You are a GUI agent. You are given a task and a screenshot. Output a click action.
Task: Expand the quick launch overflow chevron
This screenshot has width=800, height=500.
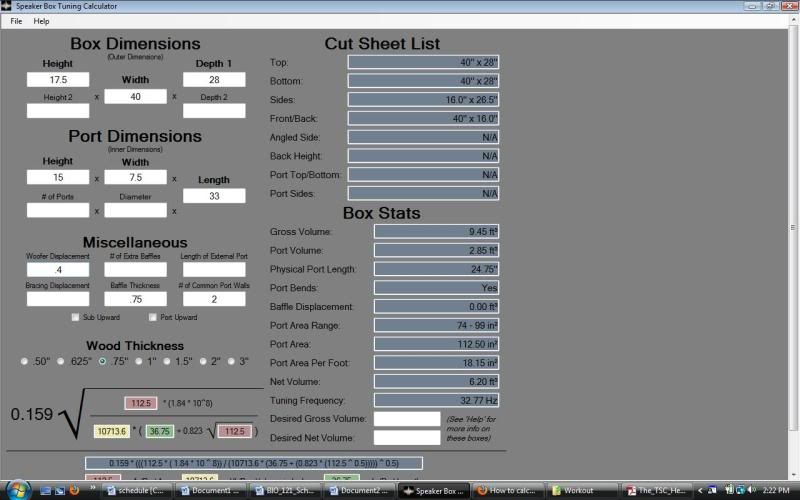click(x=93, y=488)
